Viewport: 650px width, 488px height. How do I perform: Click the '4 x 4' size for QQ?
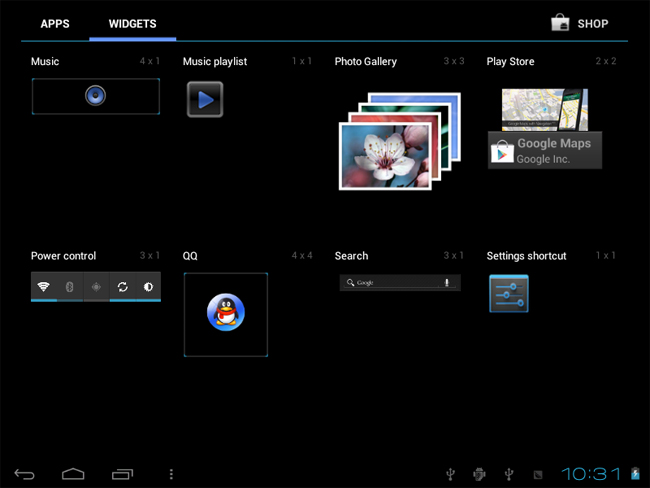[x=302, y=255]
